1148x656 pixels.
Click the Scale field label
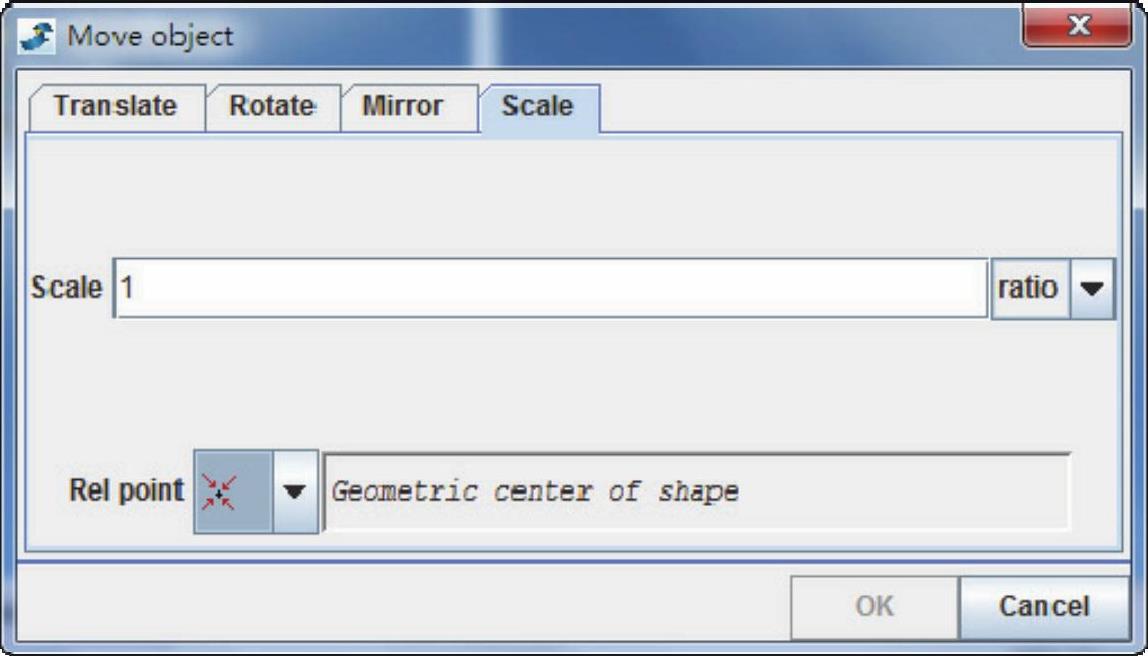[x=66, y=289]
